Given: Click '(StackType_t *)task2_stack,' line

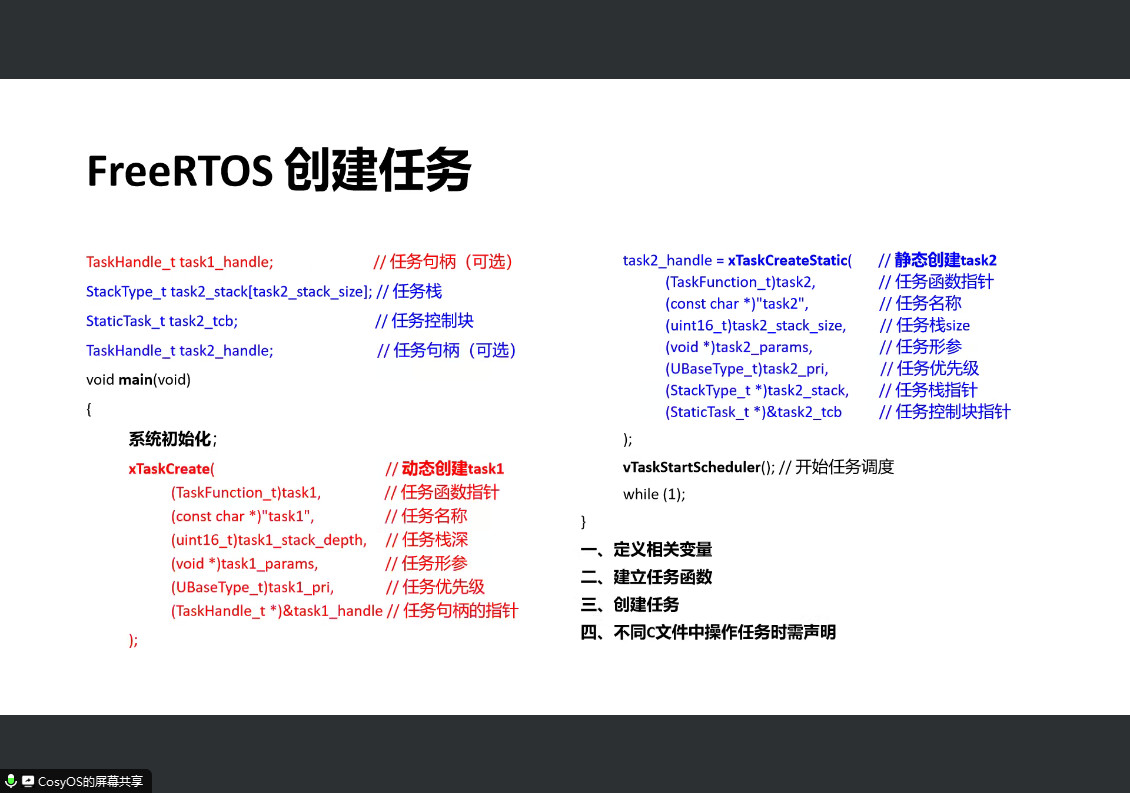Looking at the screenshot, I should coord(757,390).
